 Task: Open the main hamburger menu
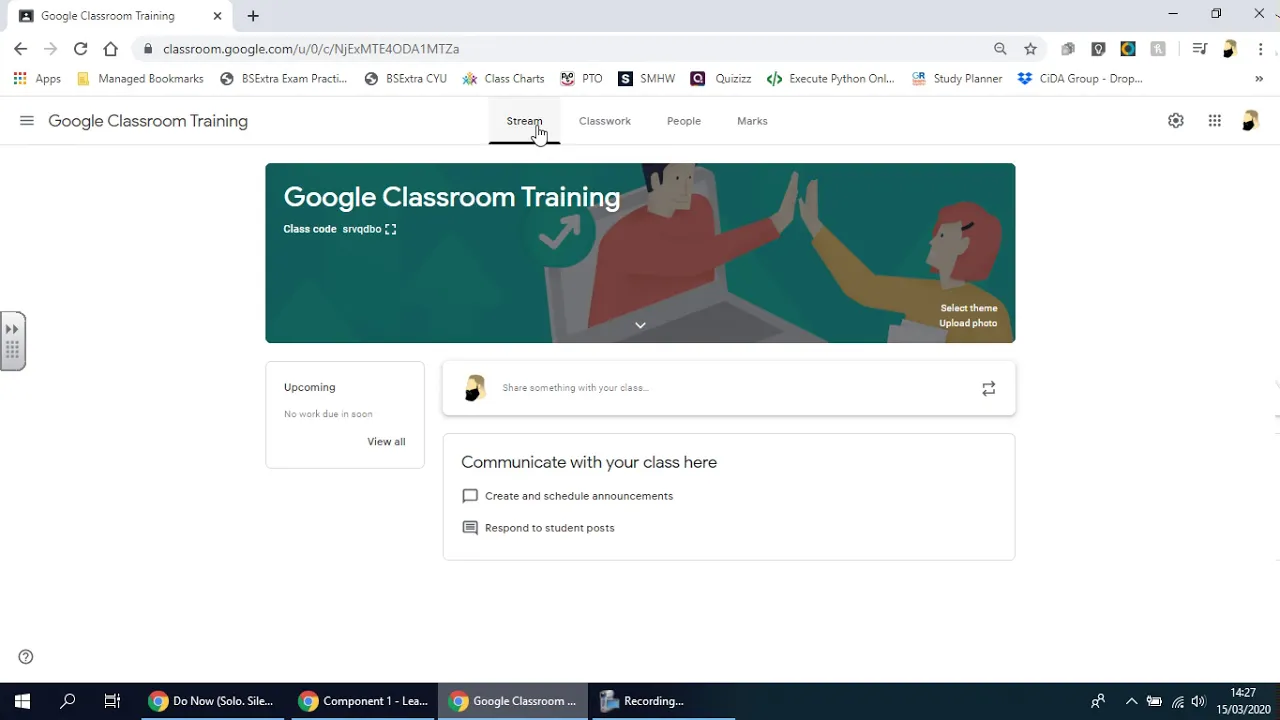(x=27, y=121)
